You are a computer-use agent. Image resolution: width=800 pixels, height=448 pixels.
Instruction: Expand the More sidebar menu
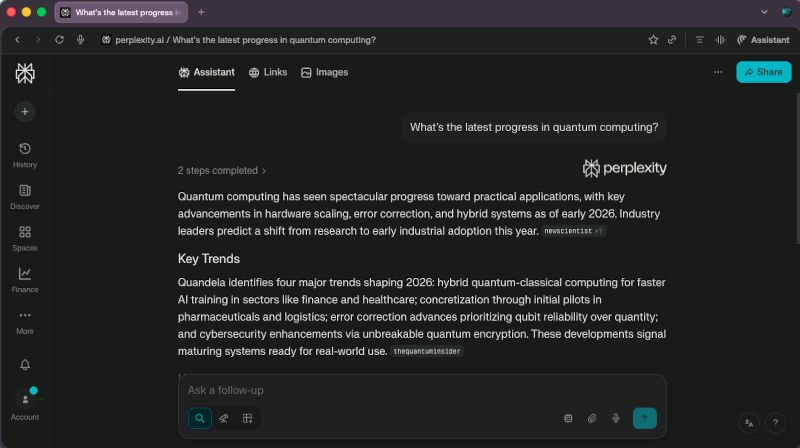coord(24,322)
